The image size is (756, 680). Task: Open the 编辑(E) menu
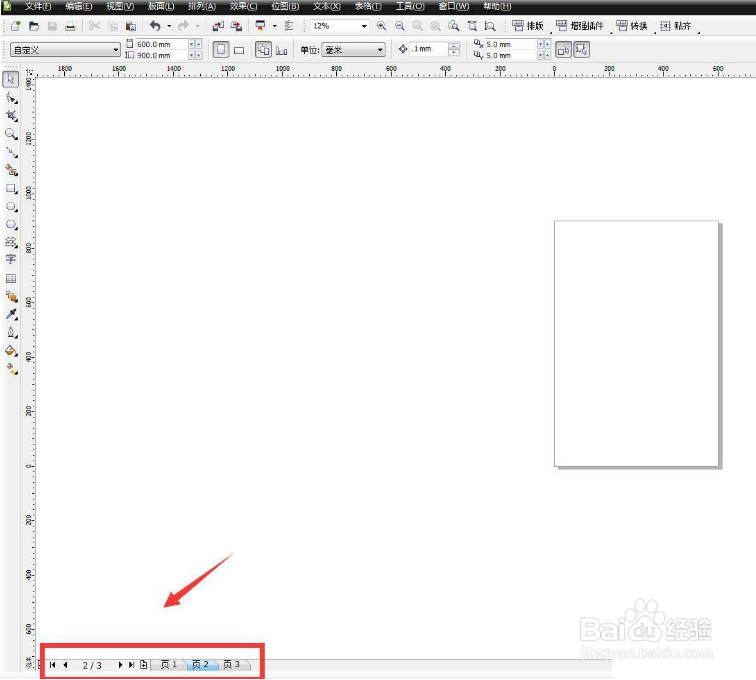pos(79,7)
